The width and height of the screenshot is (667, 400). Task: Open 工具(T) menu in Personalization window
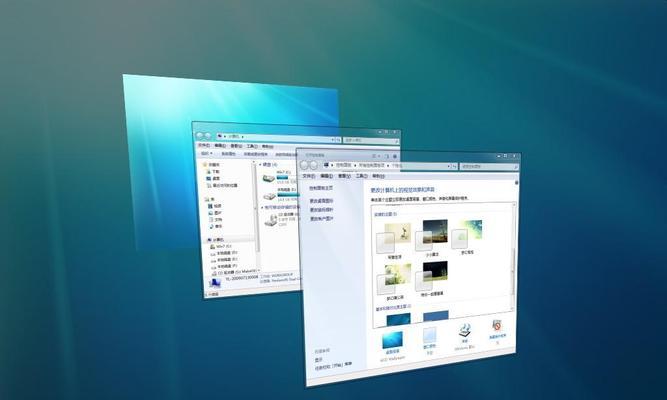click(x=361, y=176)
